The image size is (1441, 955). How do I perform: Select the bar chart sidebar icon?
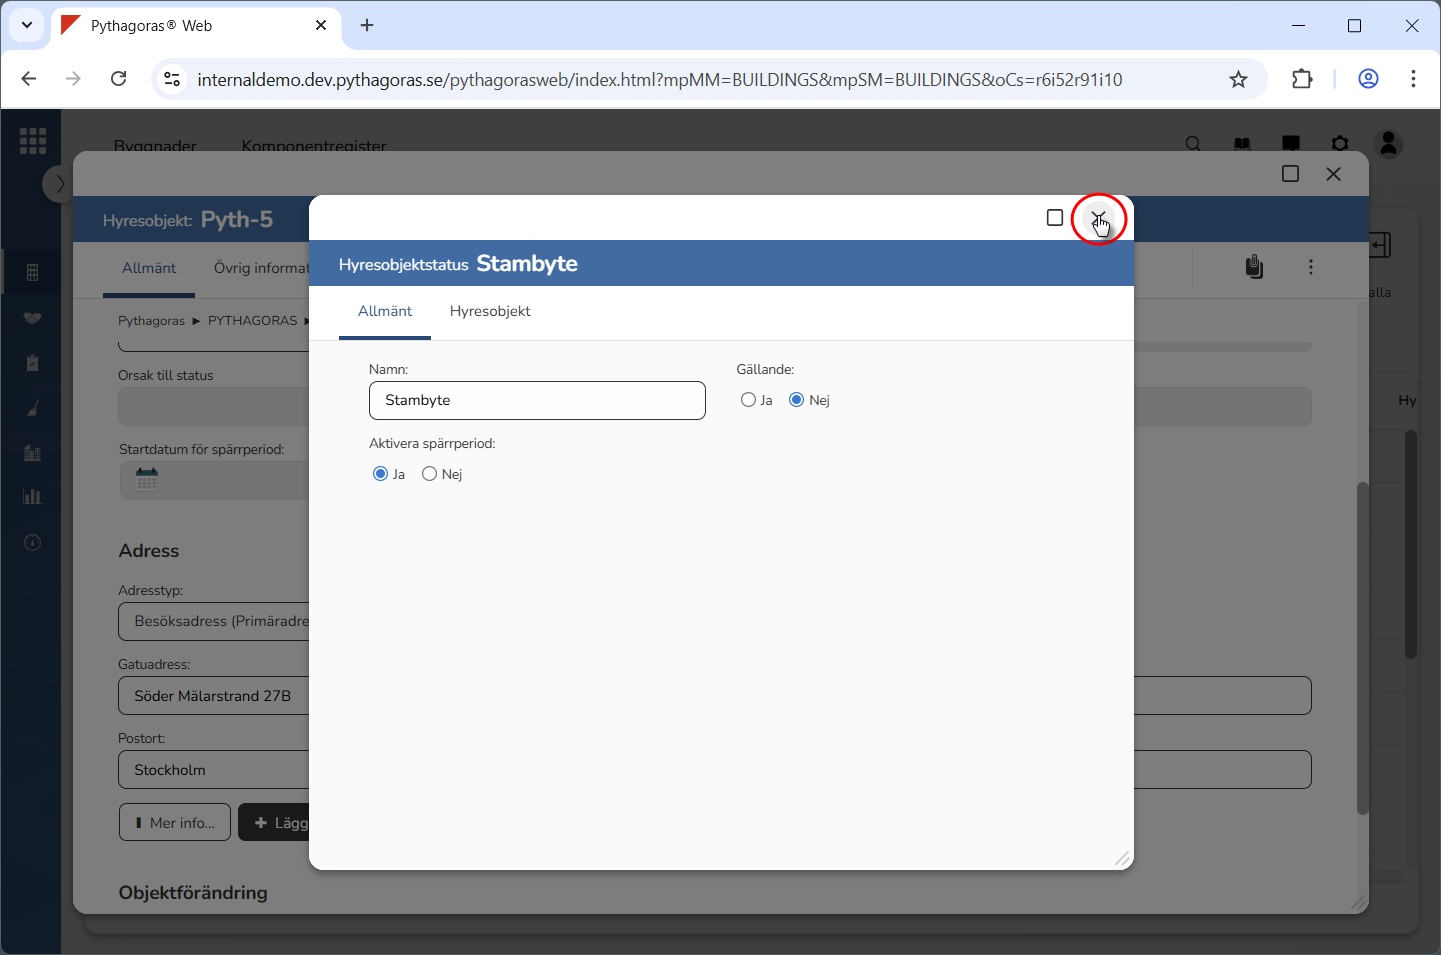click(32, 497)
